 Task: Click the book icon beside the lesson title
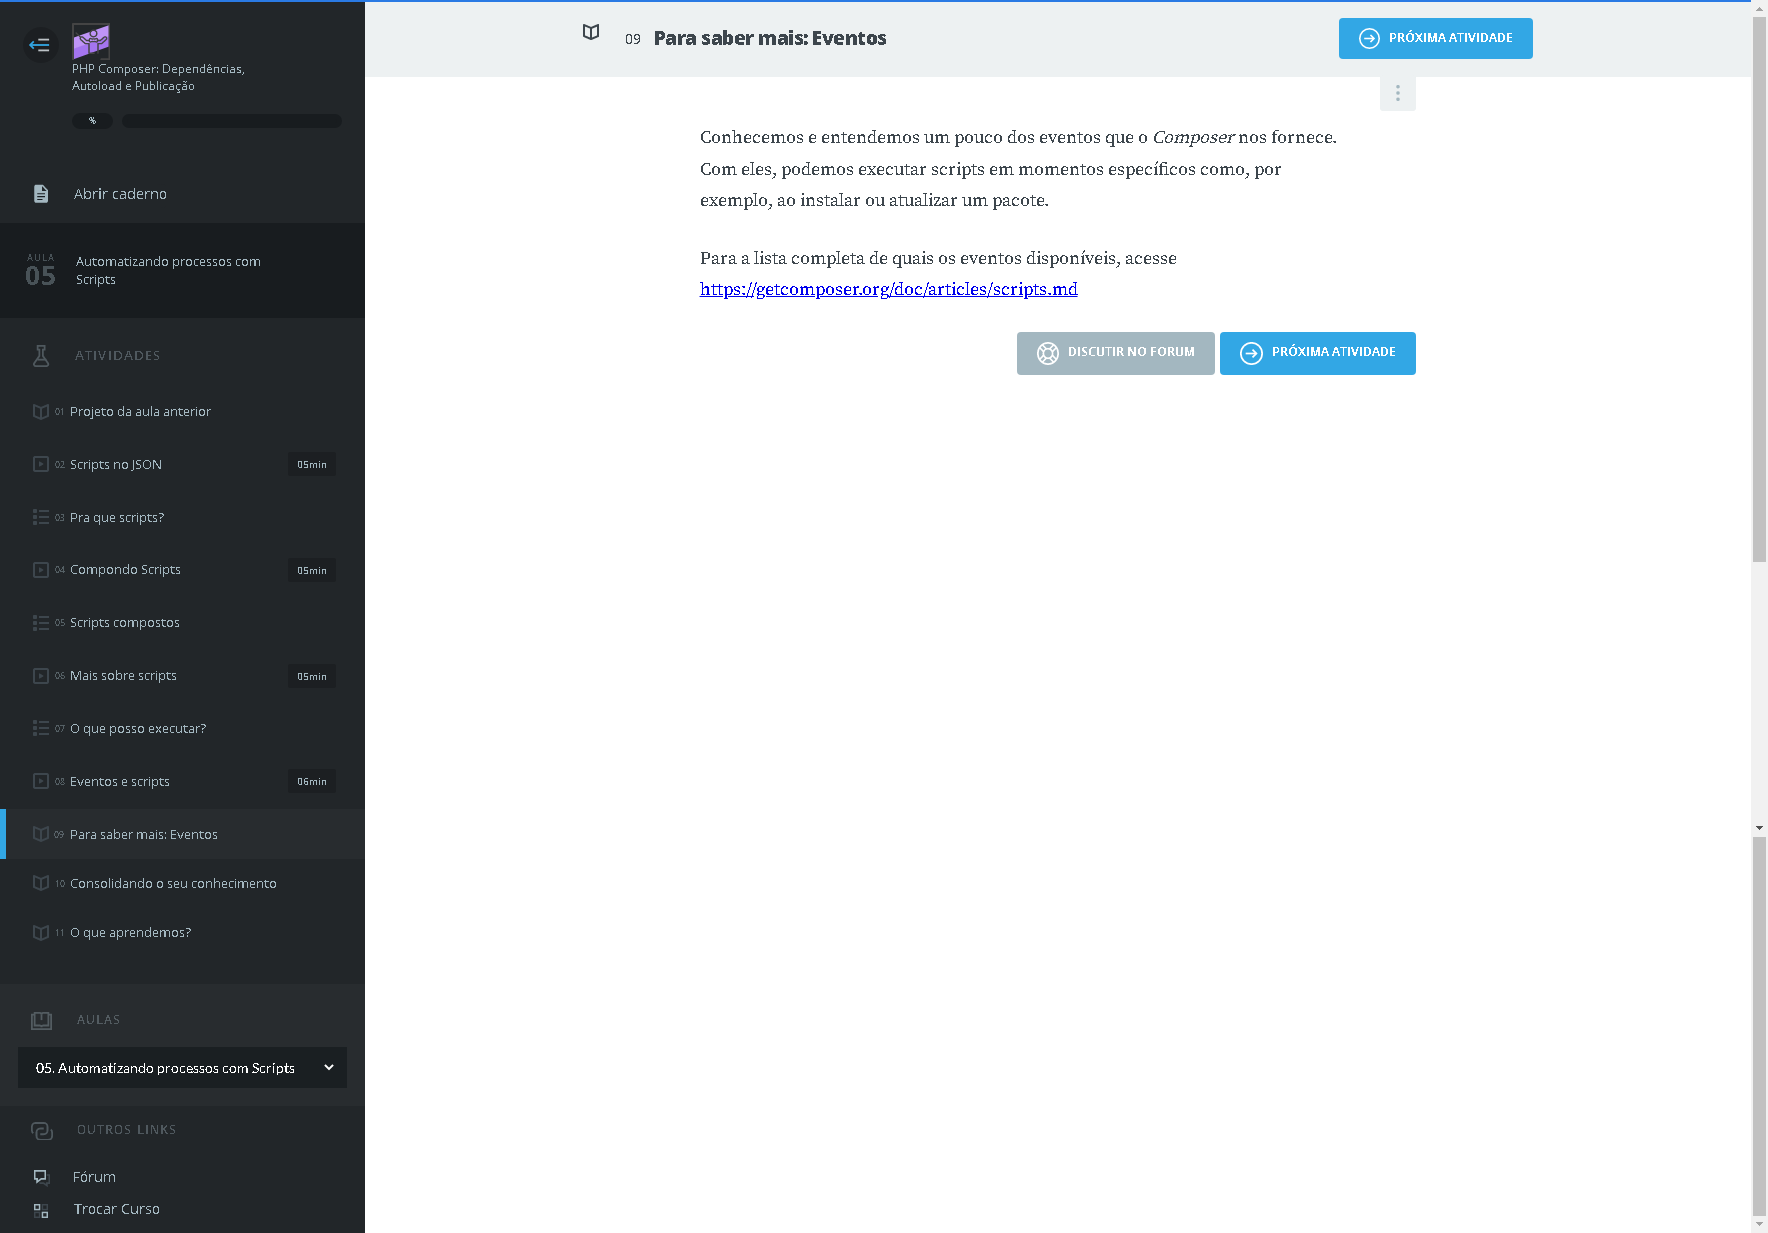(x=591, y=33)
